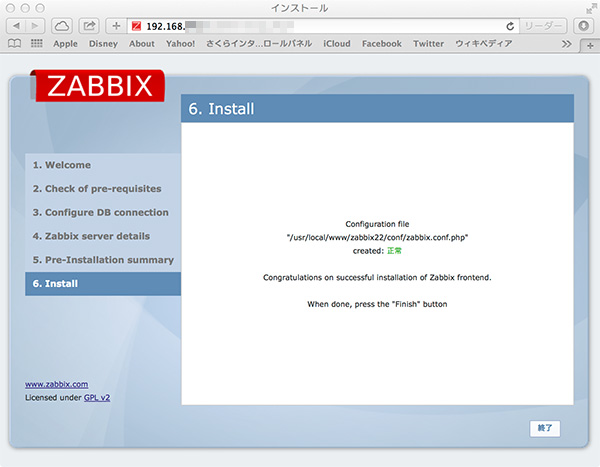This screenshot has height=467, width=600.
Task: Click the Share toolbar icon
Action: coord(90,25)
